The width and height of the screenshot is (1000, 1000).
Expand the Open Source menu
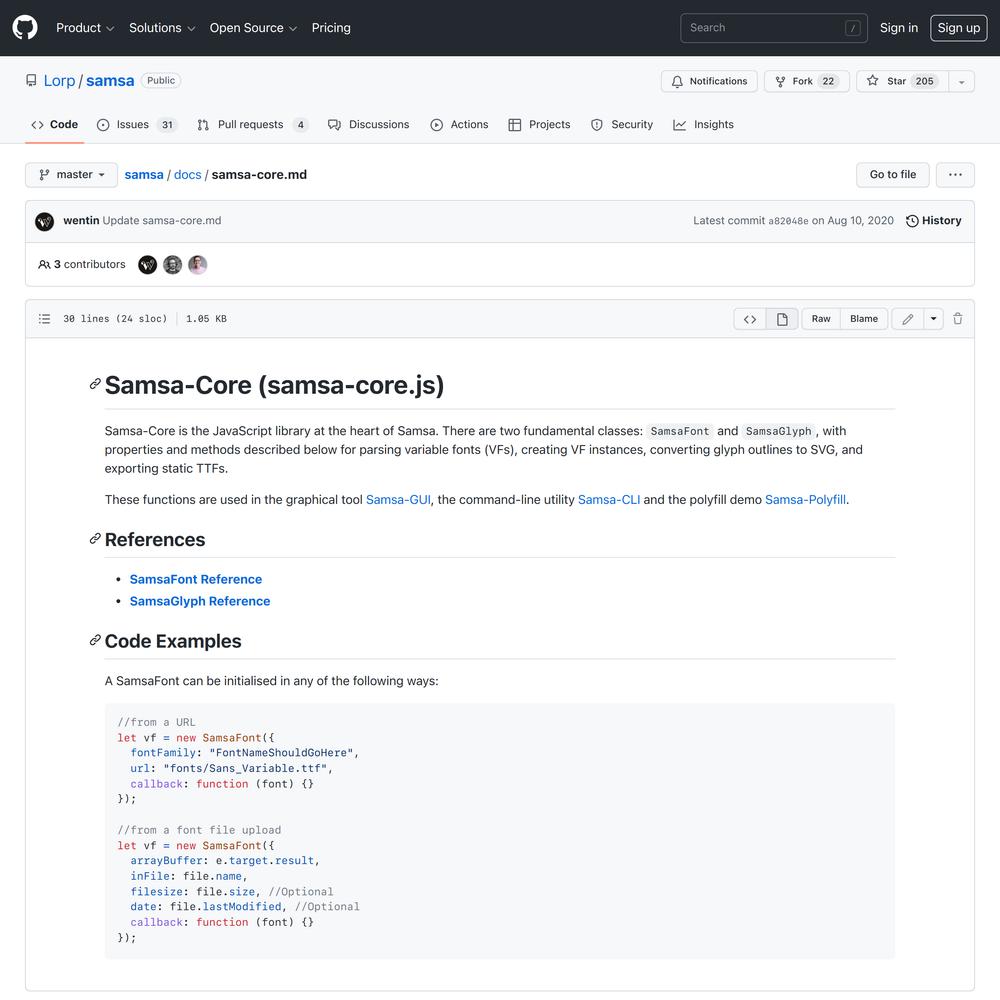pos(253,28)
